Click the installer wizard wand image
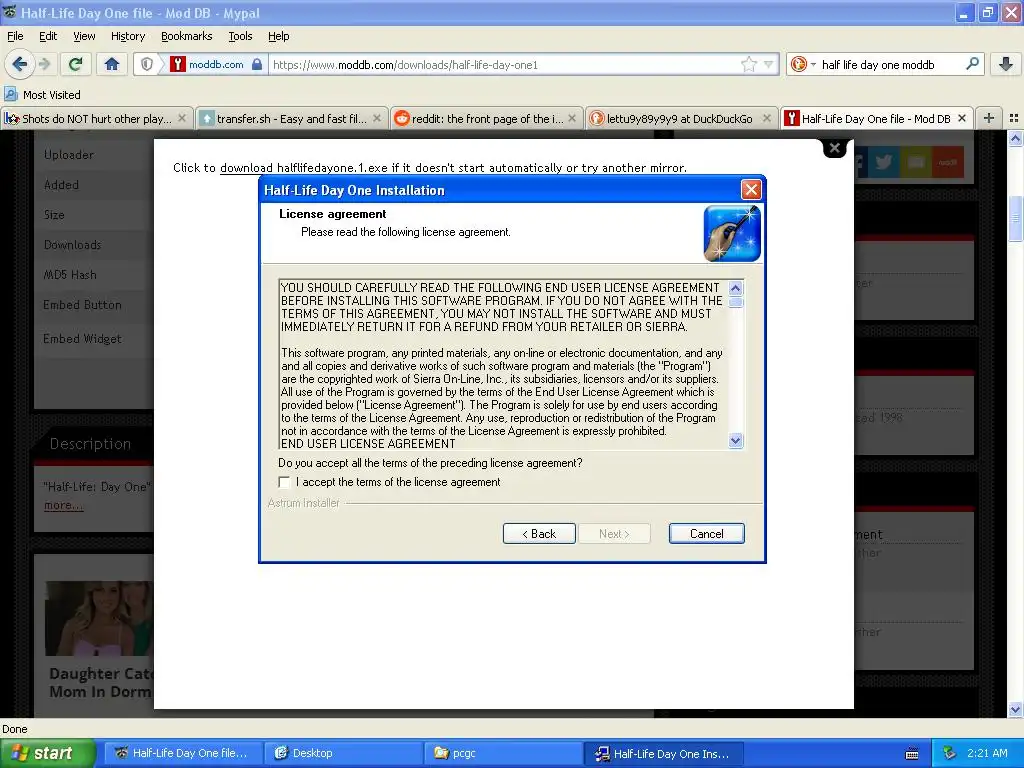This screenshot has height=768, width=1024. [731, 233]
